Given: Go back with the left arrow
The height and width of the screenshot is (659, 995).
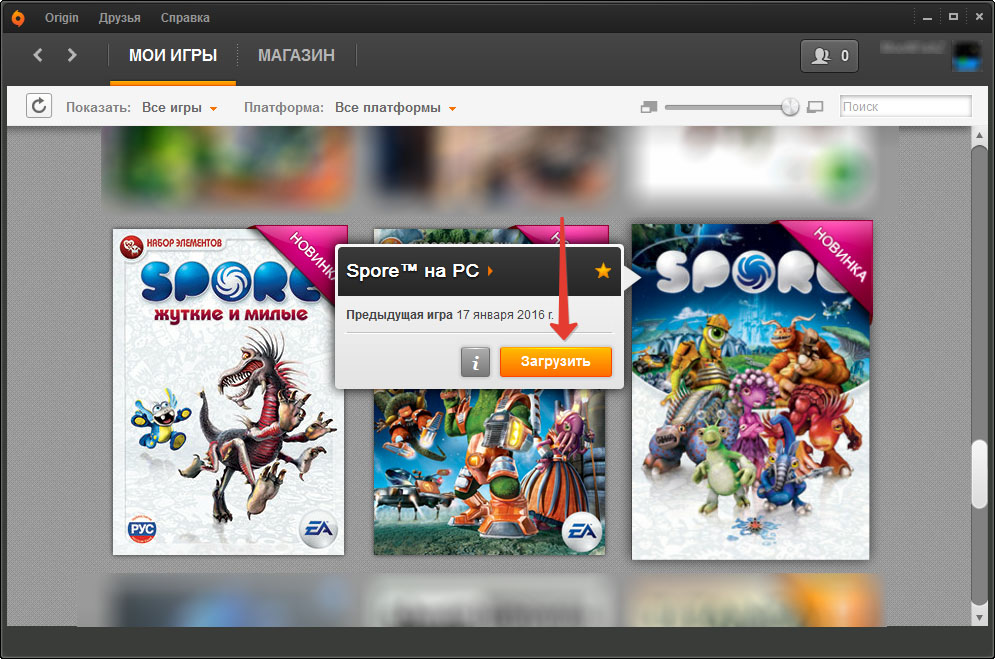Looking at the screenshot, I should (38, 55).
